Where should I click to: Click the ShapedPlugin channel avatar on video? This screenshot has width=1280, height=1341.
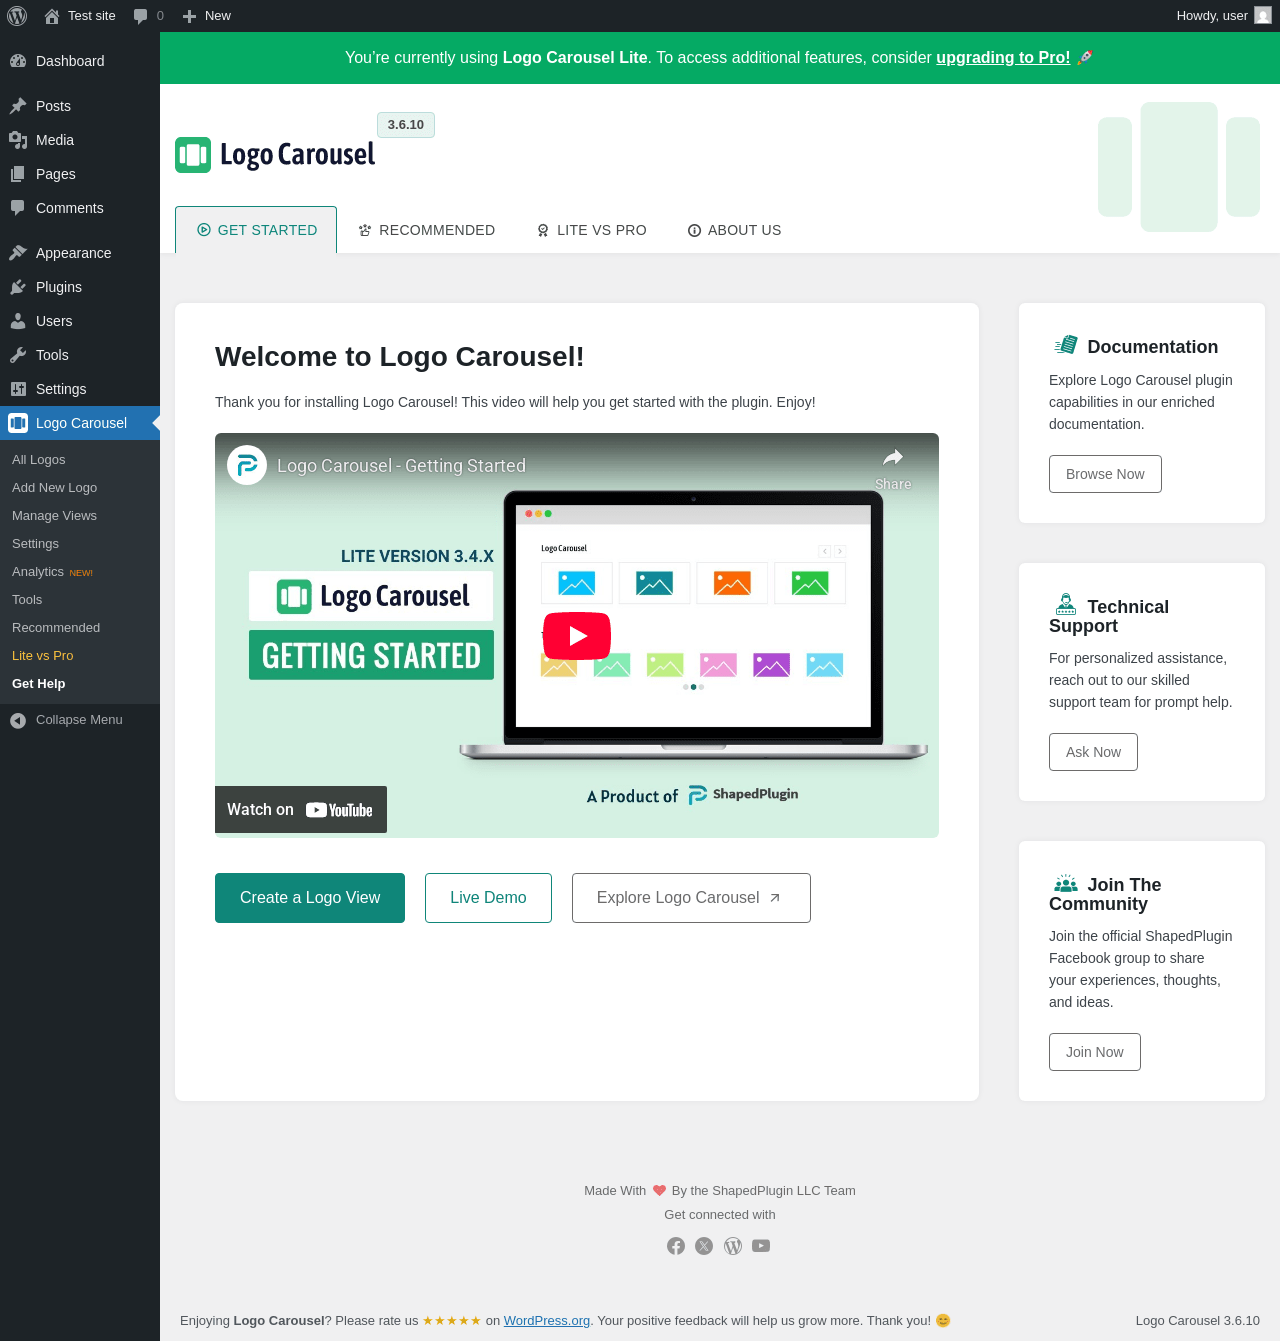pyautogui.click(x=247, y=465)
